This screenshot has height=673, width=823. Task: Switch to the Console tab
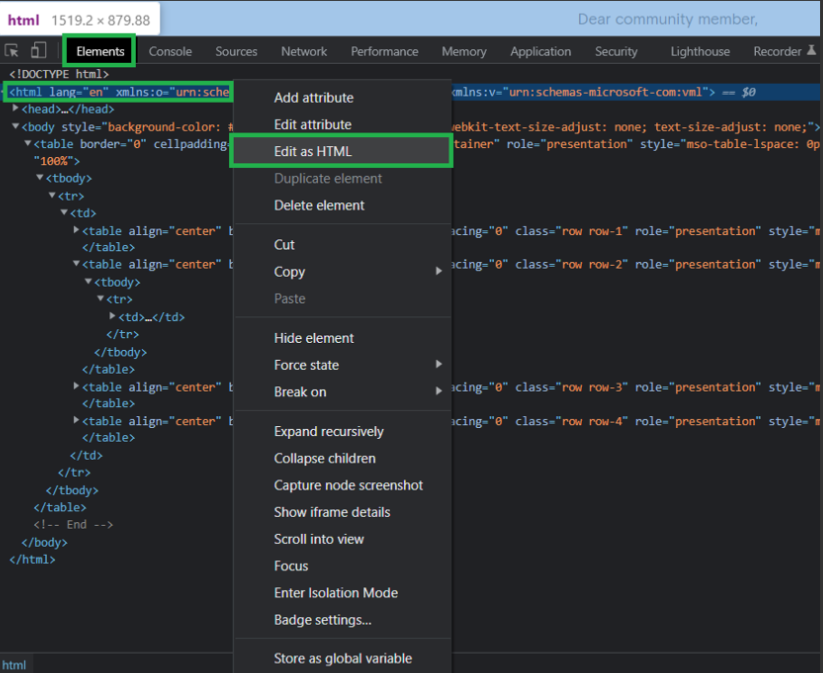click(170, 51)
